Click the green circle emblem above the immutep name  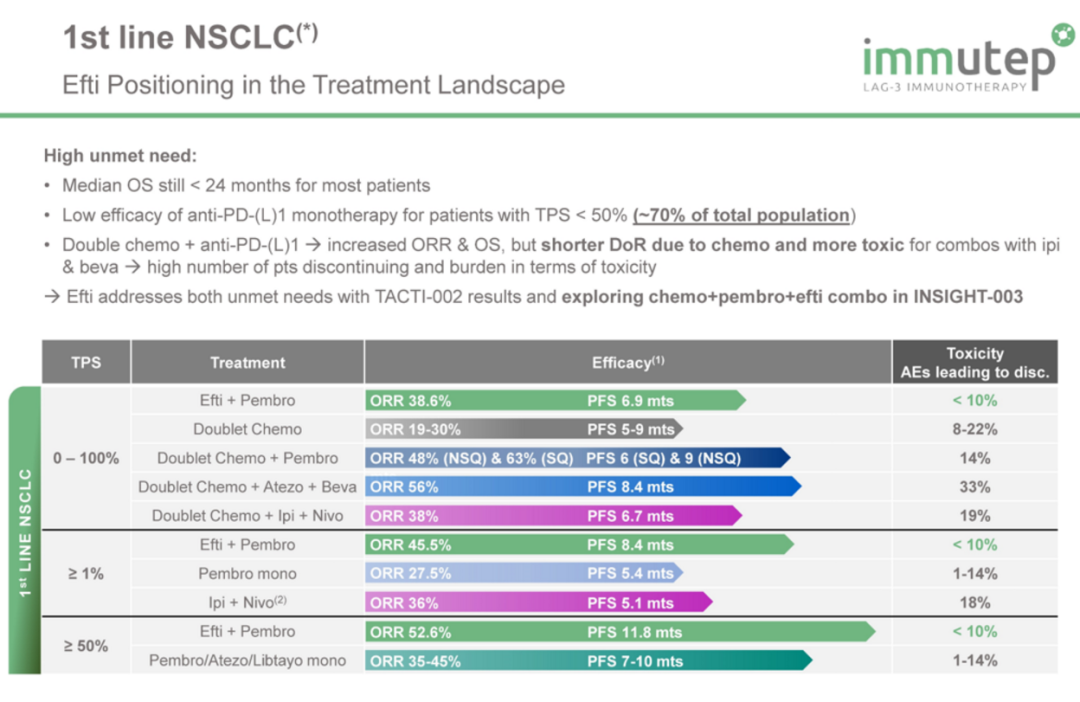pyautogui.click(x=1061, y=36)
